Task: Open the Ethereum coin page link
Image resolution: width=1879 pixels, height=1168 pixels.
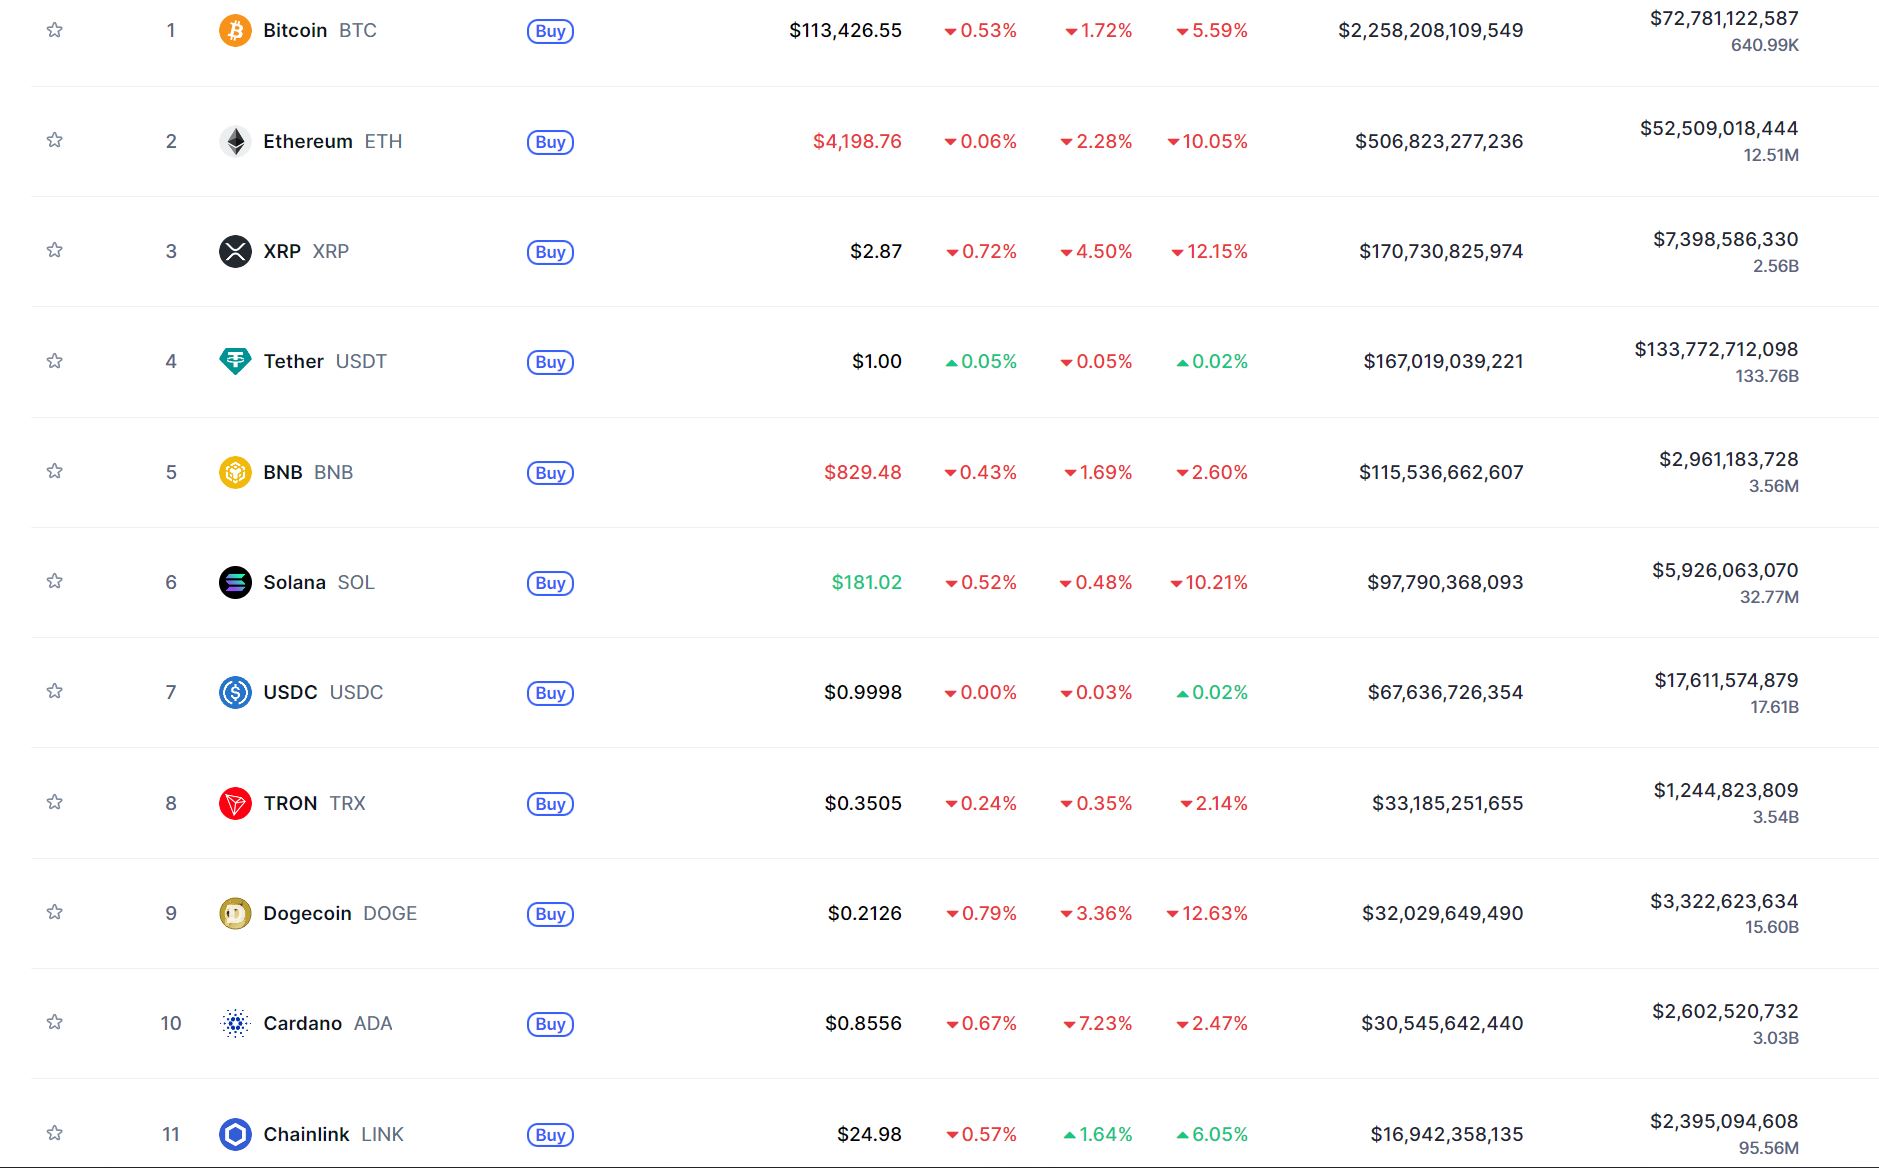Action: (333, 141)
